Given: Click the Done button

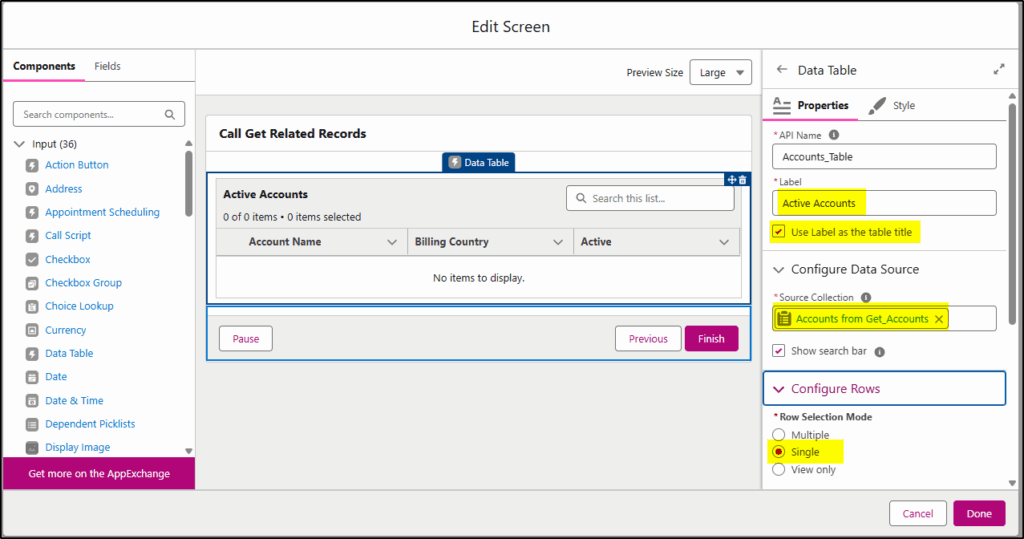Looking at the screenshot, I should point(979,514).
